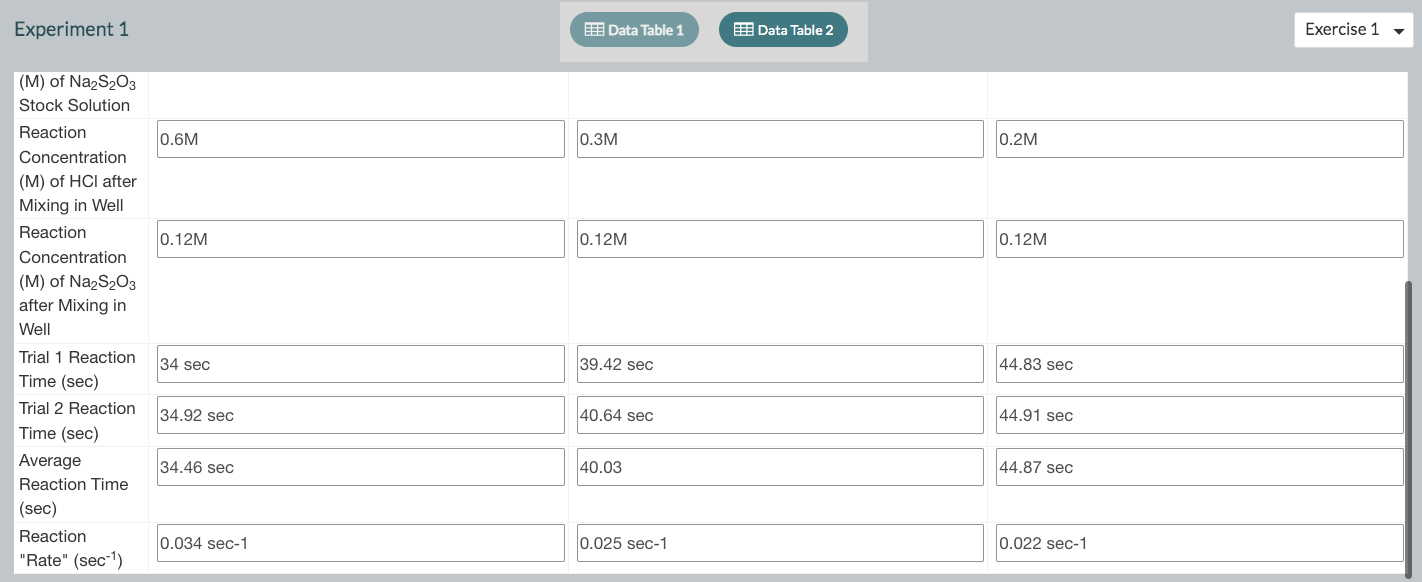
Task: Edit the rightmost 0.12M Na2S2O3 field
Action: [1199, 239]
